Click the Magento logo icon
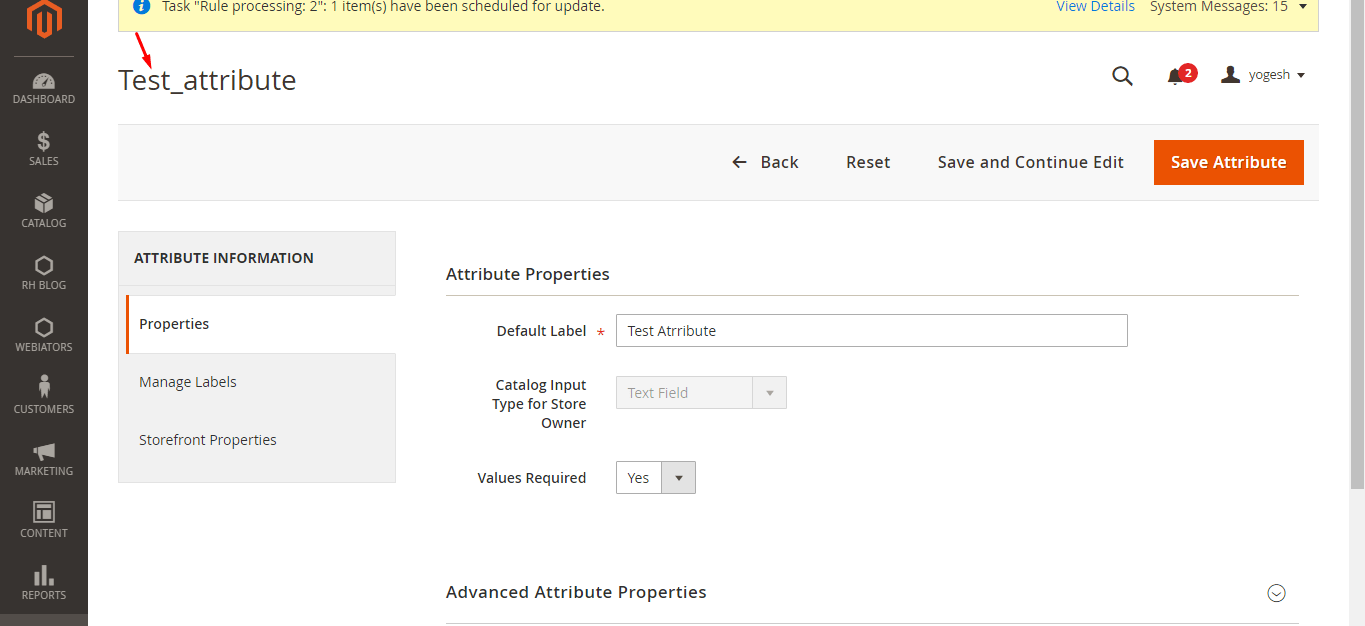The width and height of the screenshot is (1365, 626). click(x=43, y=19)
